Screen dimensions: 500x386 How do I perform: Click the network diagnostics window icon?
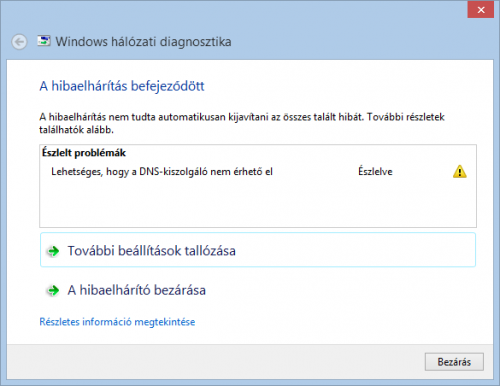pos(44,41)
